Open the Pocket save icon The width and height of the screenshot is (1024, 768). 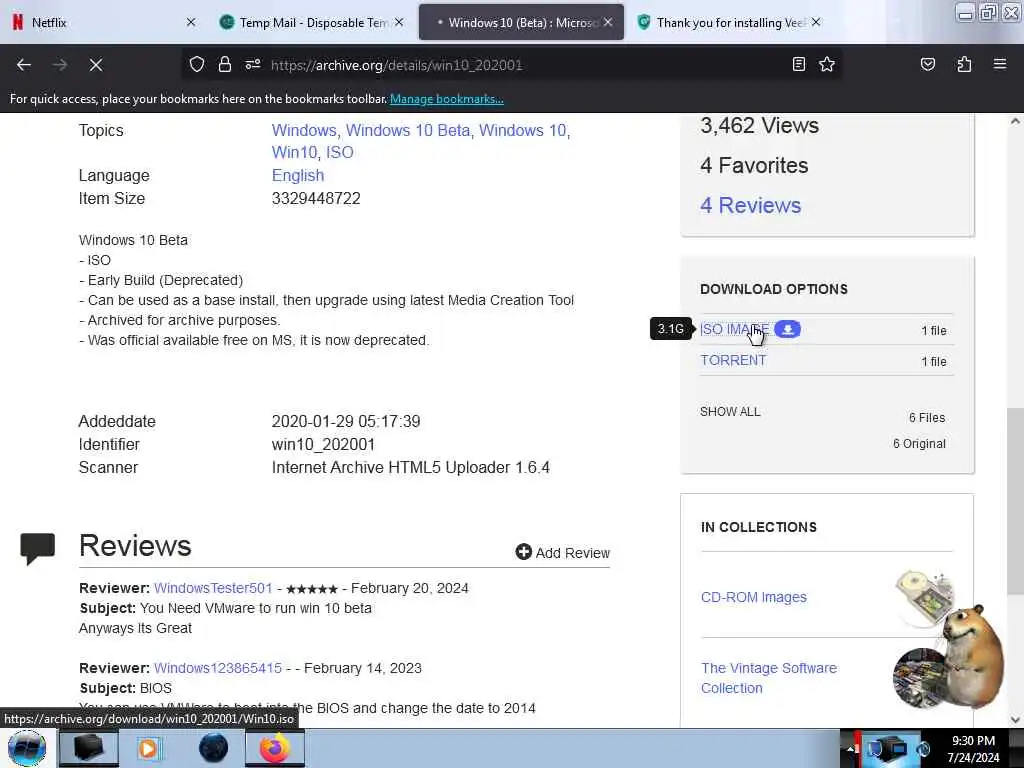(927, 64)
